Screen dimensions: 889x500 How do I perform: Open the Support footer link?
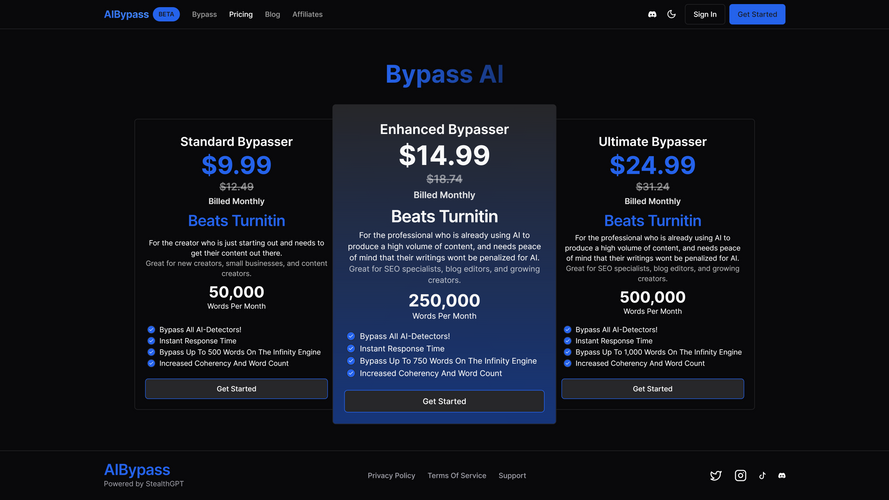point(512,476)
